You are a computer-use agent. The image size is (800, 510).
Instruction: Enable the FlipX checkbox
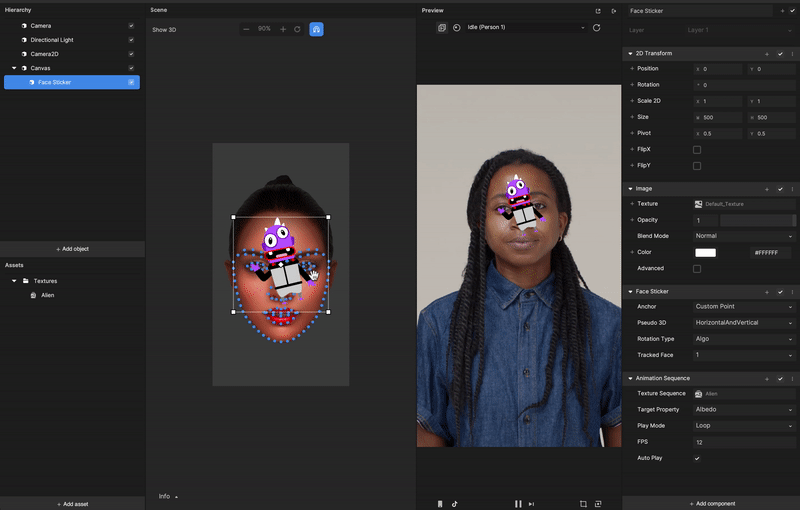697,149
